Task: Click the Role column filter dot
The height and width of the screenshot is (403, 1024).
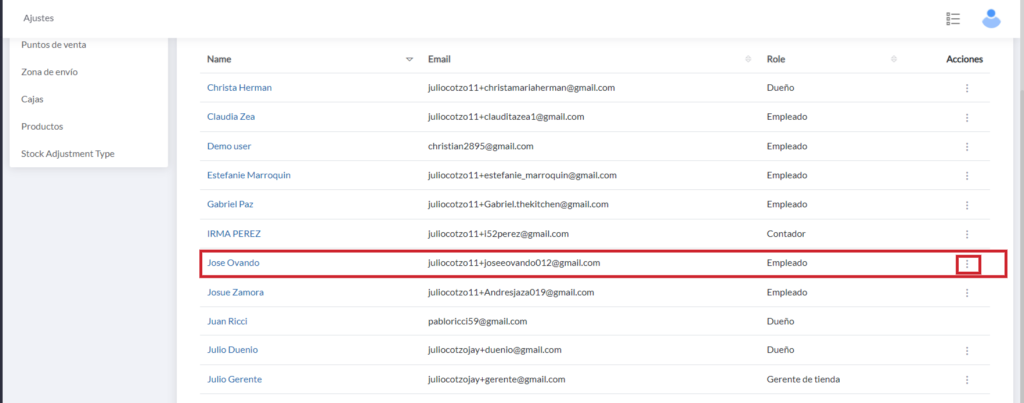Action: tap(893, 60)
